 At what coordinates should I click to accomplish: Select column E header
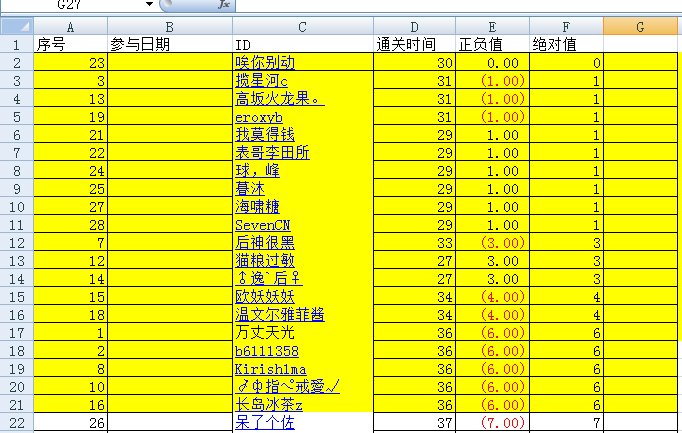(492, 27)
